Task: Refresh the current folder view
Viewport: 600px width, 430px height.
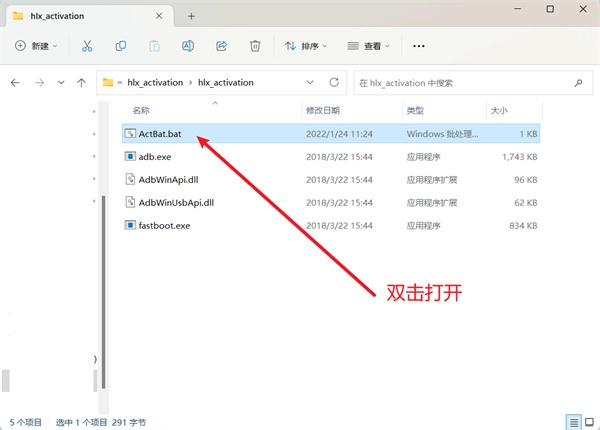Action: click(x=333, y=82)
